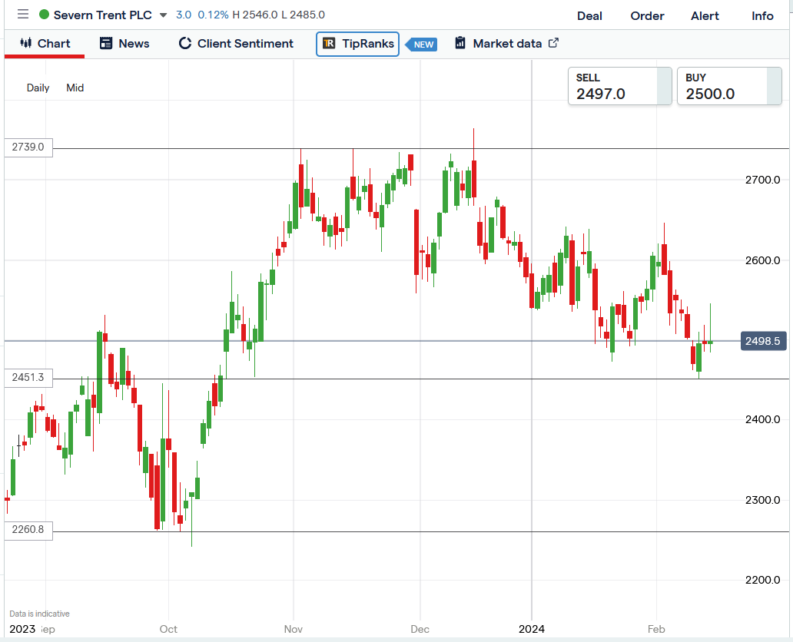The width and height of the screenshot is (793, 642).
Task: Click the NEW badge beside TipRanks
Action: (423, 44)
